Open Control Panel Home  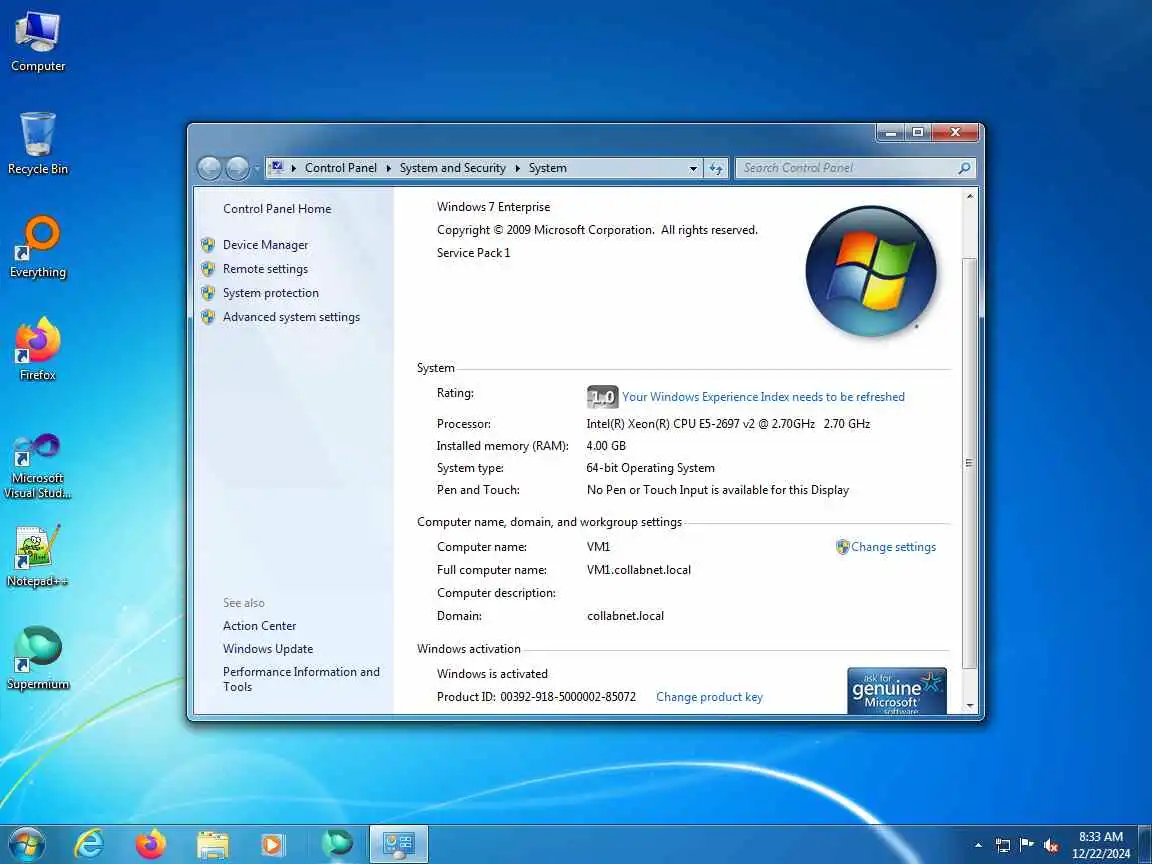(x=277, y=209)
